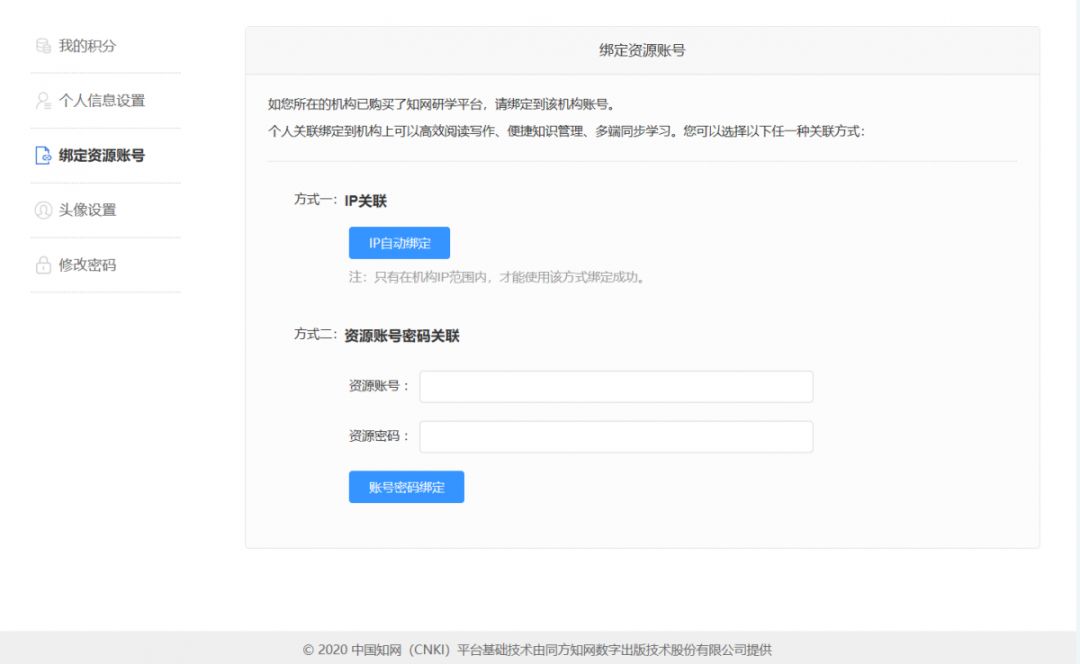Click the document-link icon beside 绑定资源账号

43,156
